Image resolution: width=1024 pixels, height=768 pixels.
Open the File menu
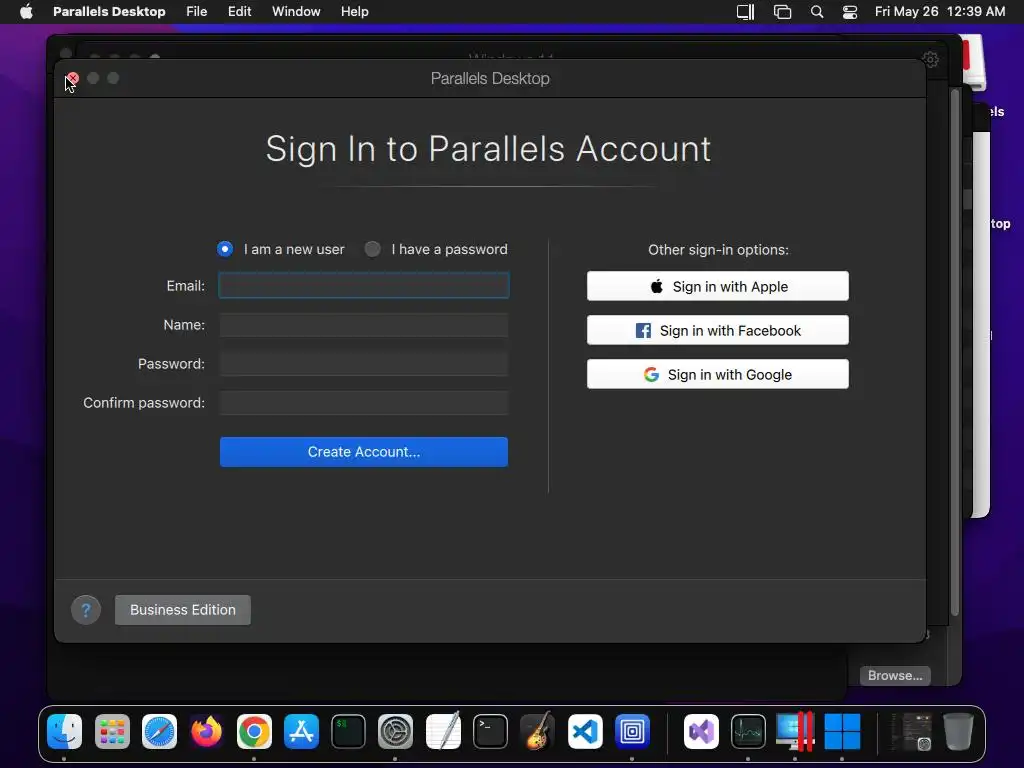pyautogui.click(x=197, y=12)
